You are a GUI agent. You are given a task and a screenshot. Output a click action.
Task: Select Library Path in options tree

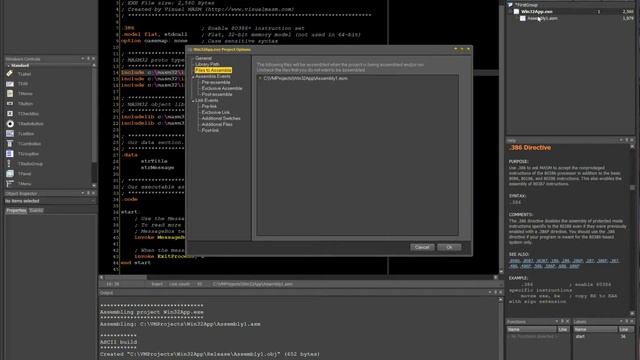(x=207, y=64)
